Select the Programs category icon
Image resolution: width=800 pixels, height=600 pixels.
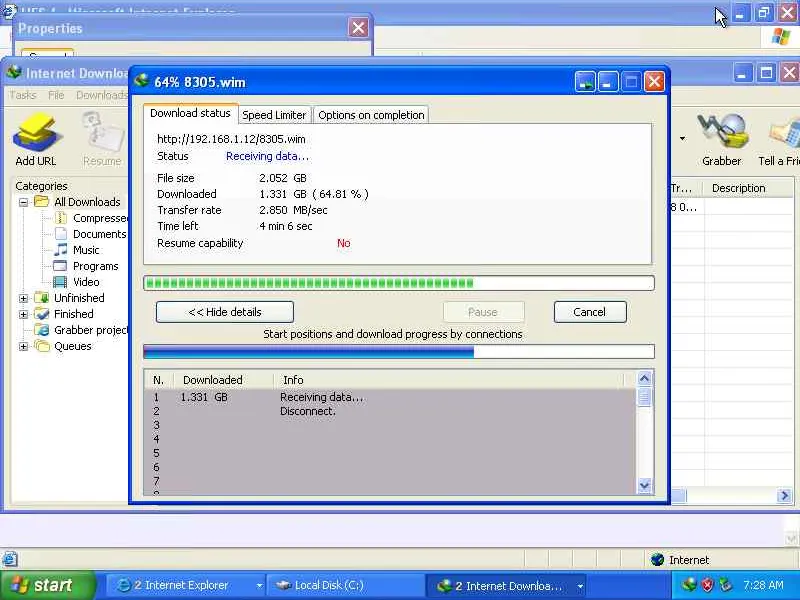(x=60, y=266)
